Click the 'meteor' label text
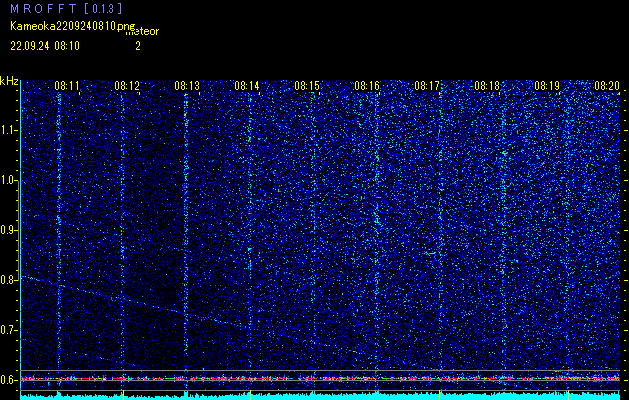Screen dimensions: 629x400 point(142,32)
